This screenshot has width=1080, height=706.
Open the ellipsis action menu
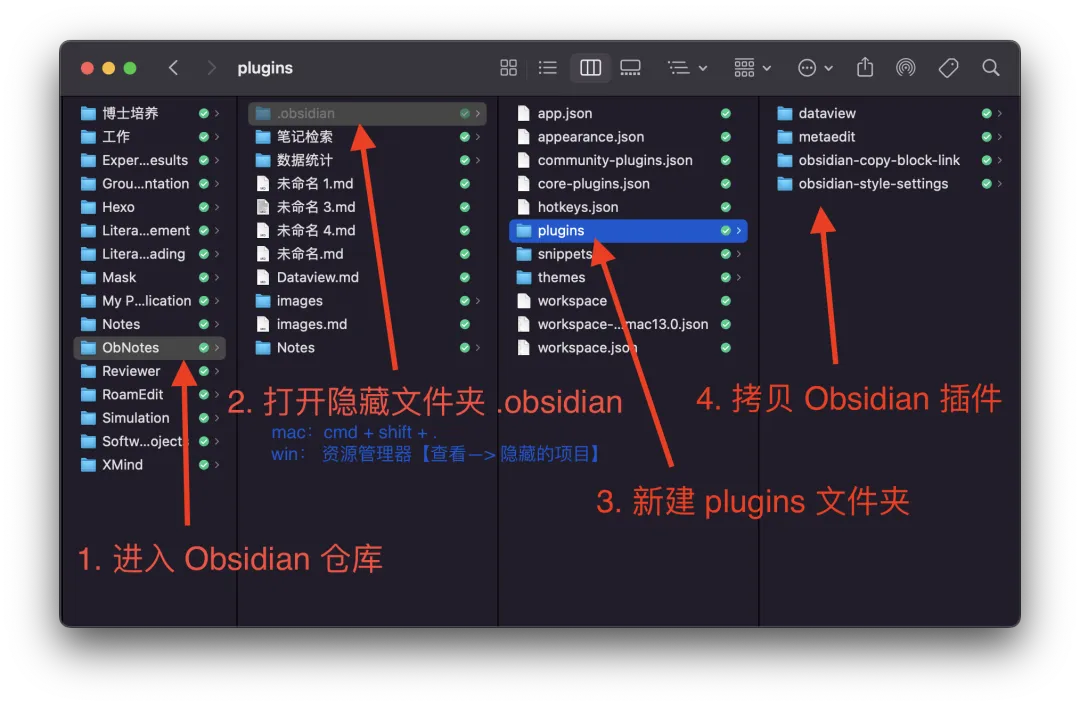[815, 68]
